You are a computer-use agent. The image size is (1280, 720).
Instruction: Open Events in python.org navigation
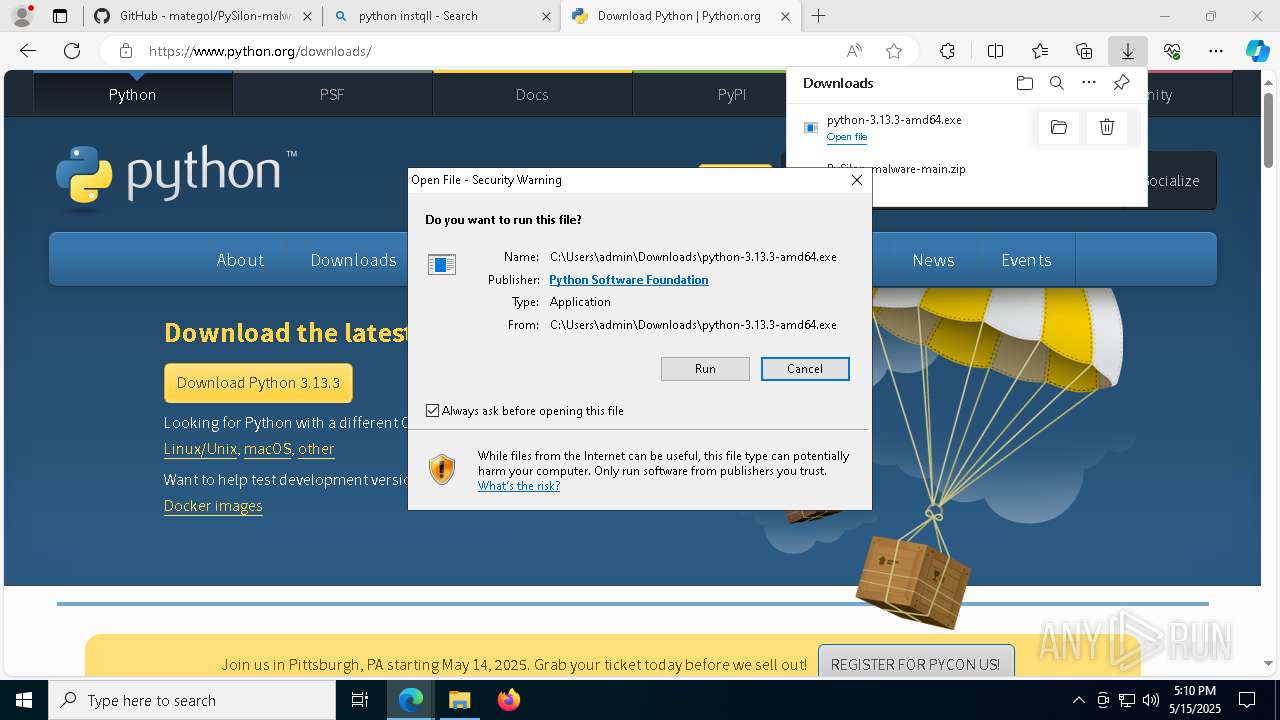[1026, 260]
